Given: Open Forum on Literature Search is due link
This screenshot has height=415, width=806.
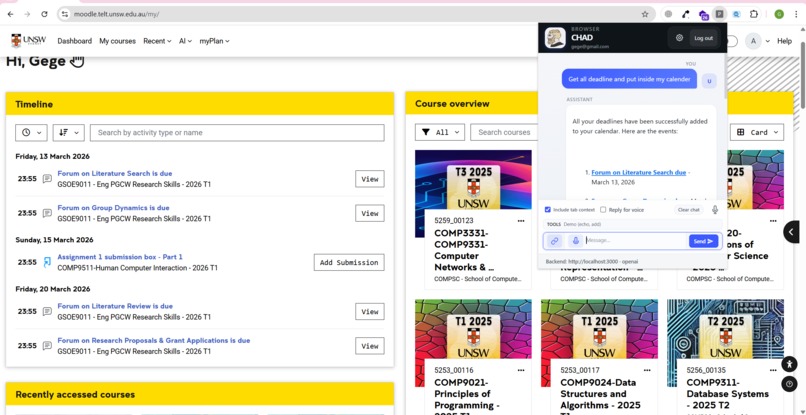Looking at the screenshot, I should 115,173.
